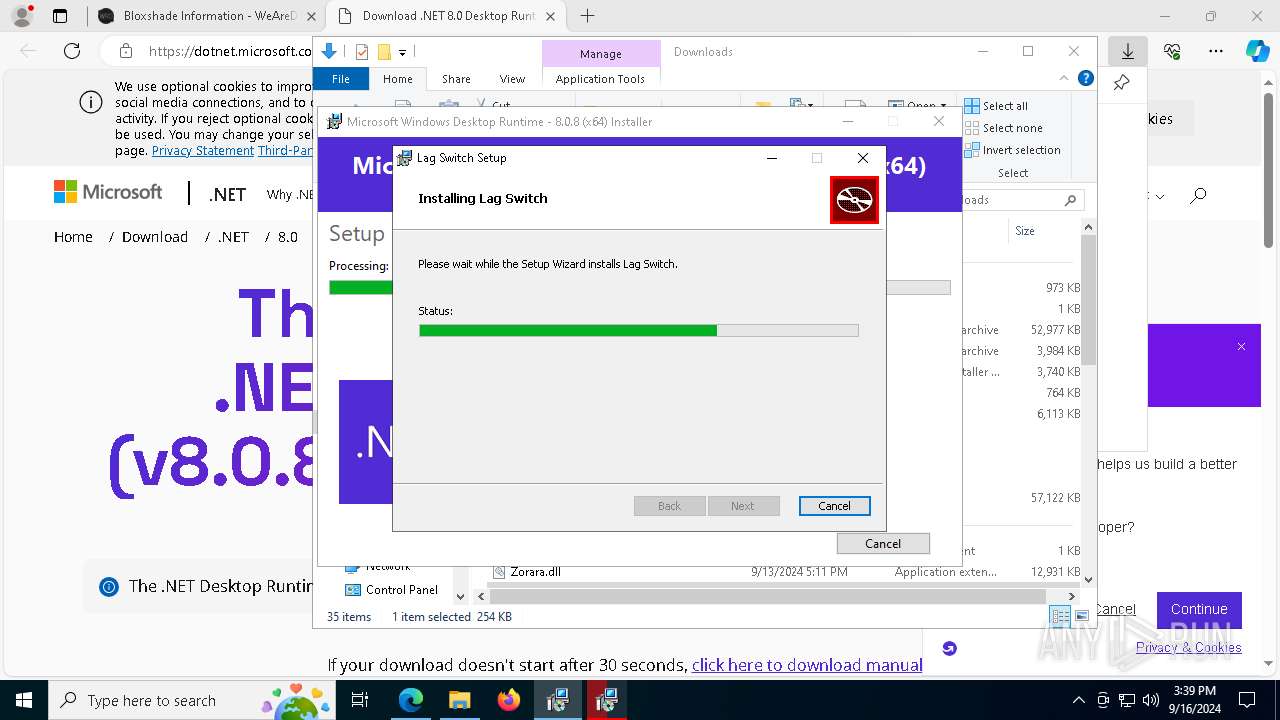Switch to the Bloxshade Information tab
Image resolution: width=1280 pixels, height=720 pixels.
coord(207,16)
